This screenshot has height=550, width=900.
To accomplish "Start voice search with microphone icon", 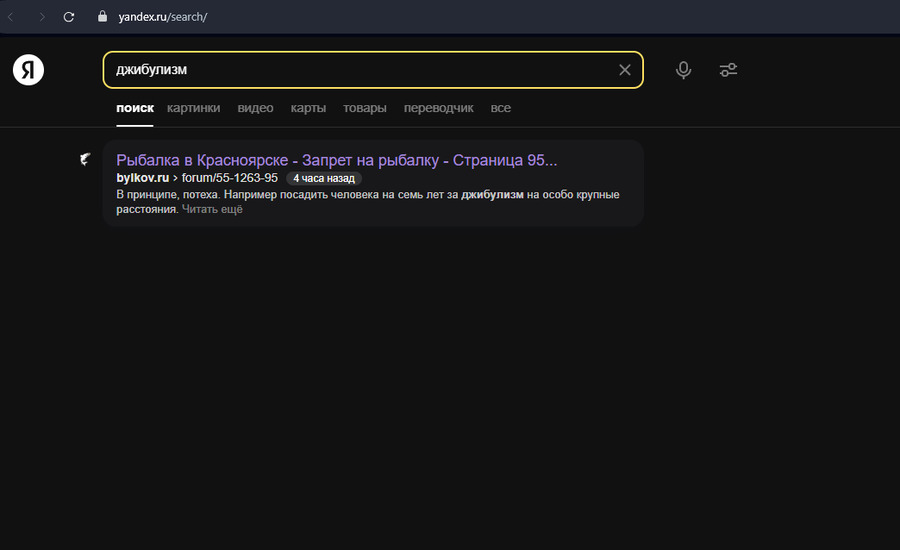I will (x=683, y=70).
